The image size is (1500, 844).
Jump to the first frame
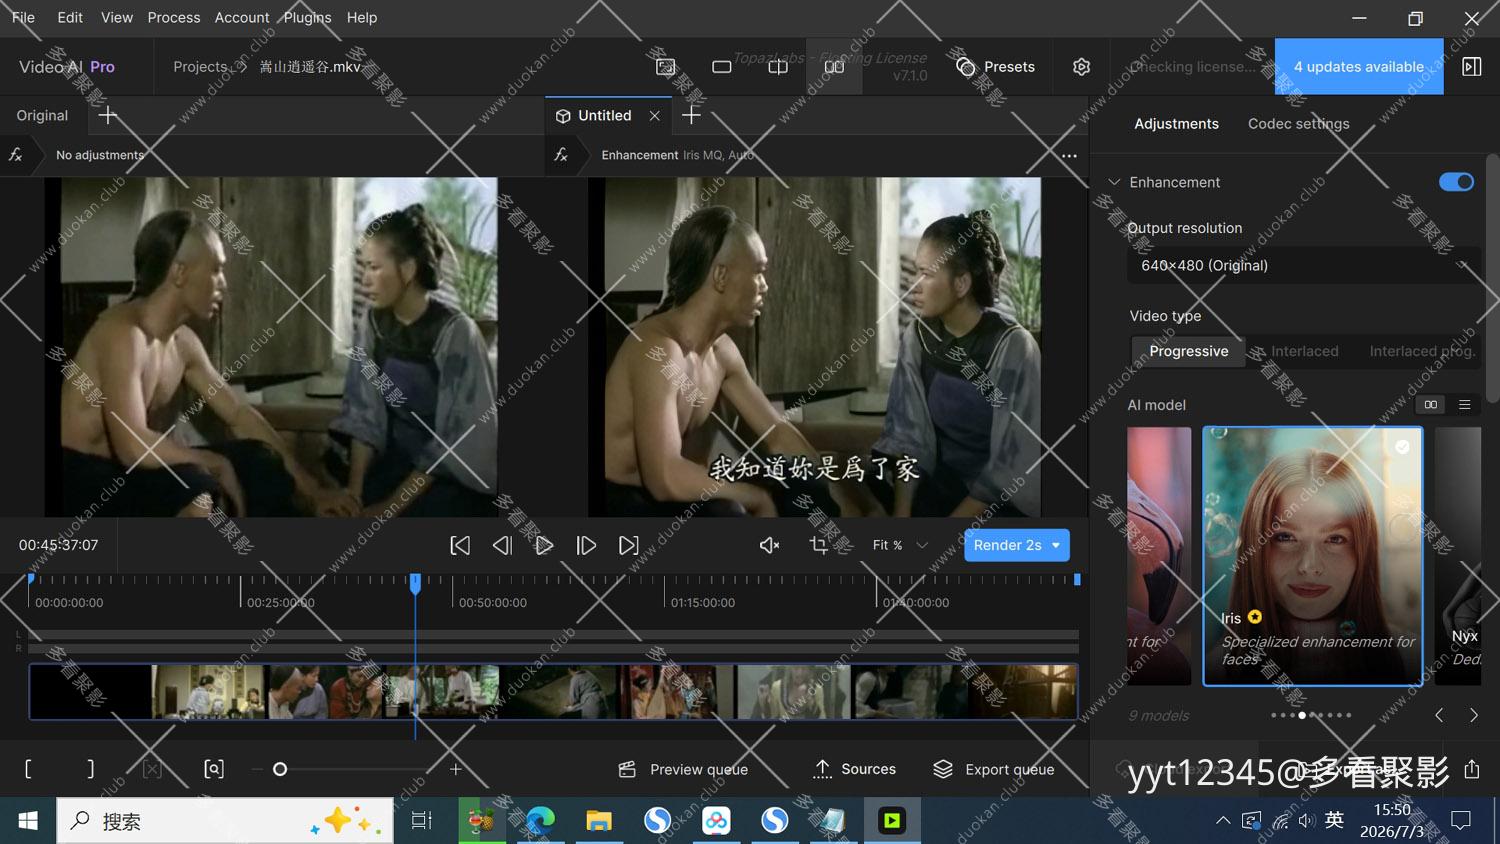pos(460,545)
